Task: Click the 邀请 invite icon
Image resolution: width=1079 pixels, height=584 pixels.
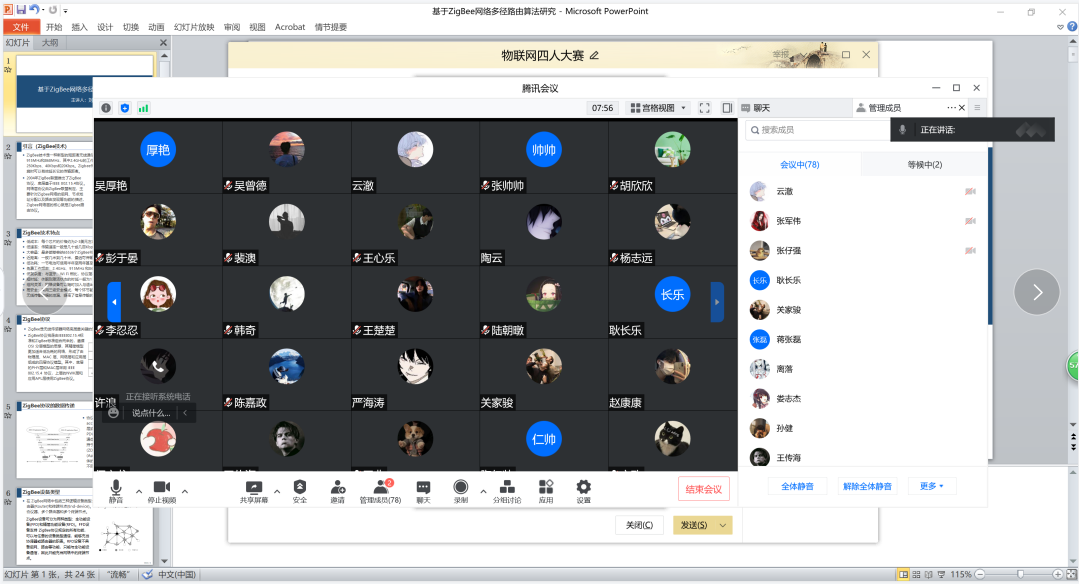Action: pyautogui.click(x=337, y=487)
